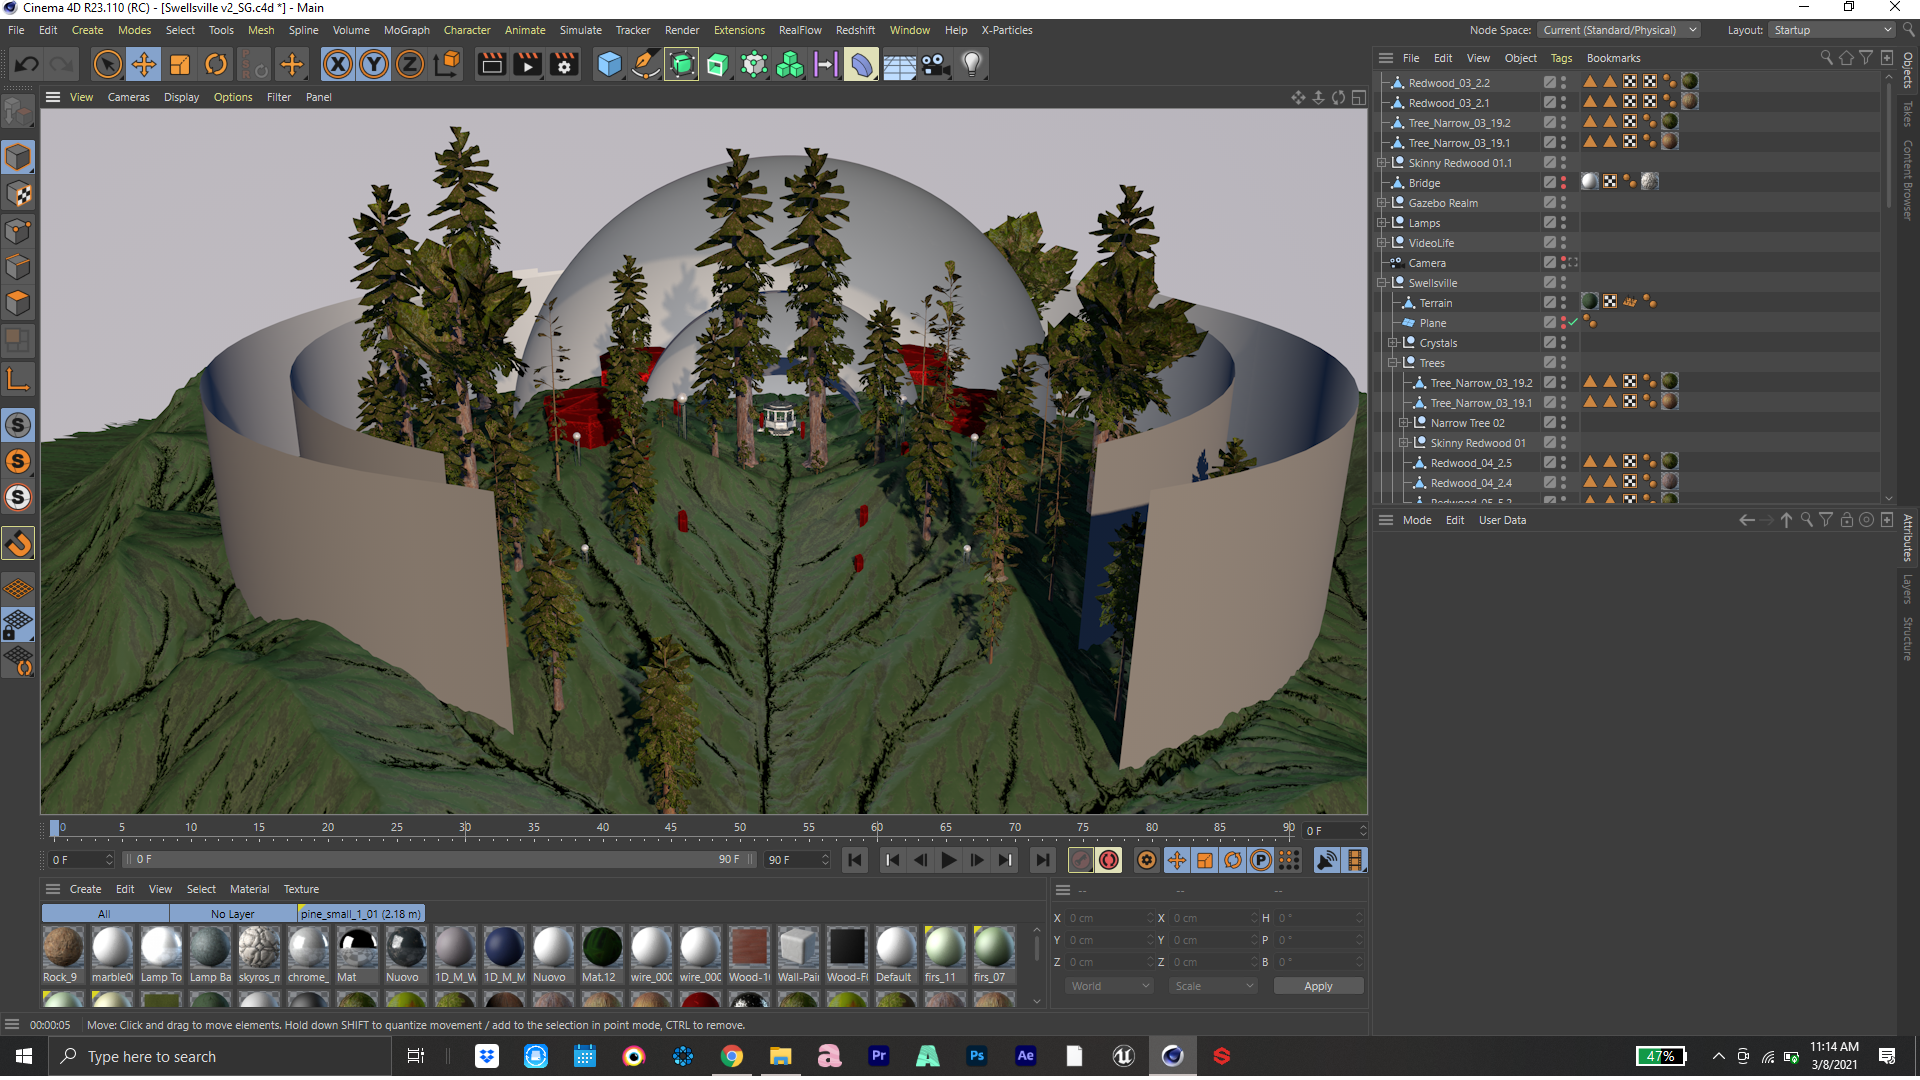Open viewport Cameras menu
This screenshot has width=1920, height=1080.
128,97
